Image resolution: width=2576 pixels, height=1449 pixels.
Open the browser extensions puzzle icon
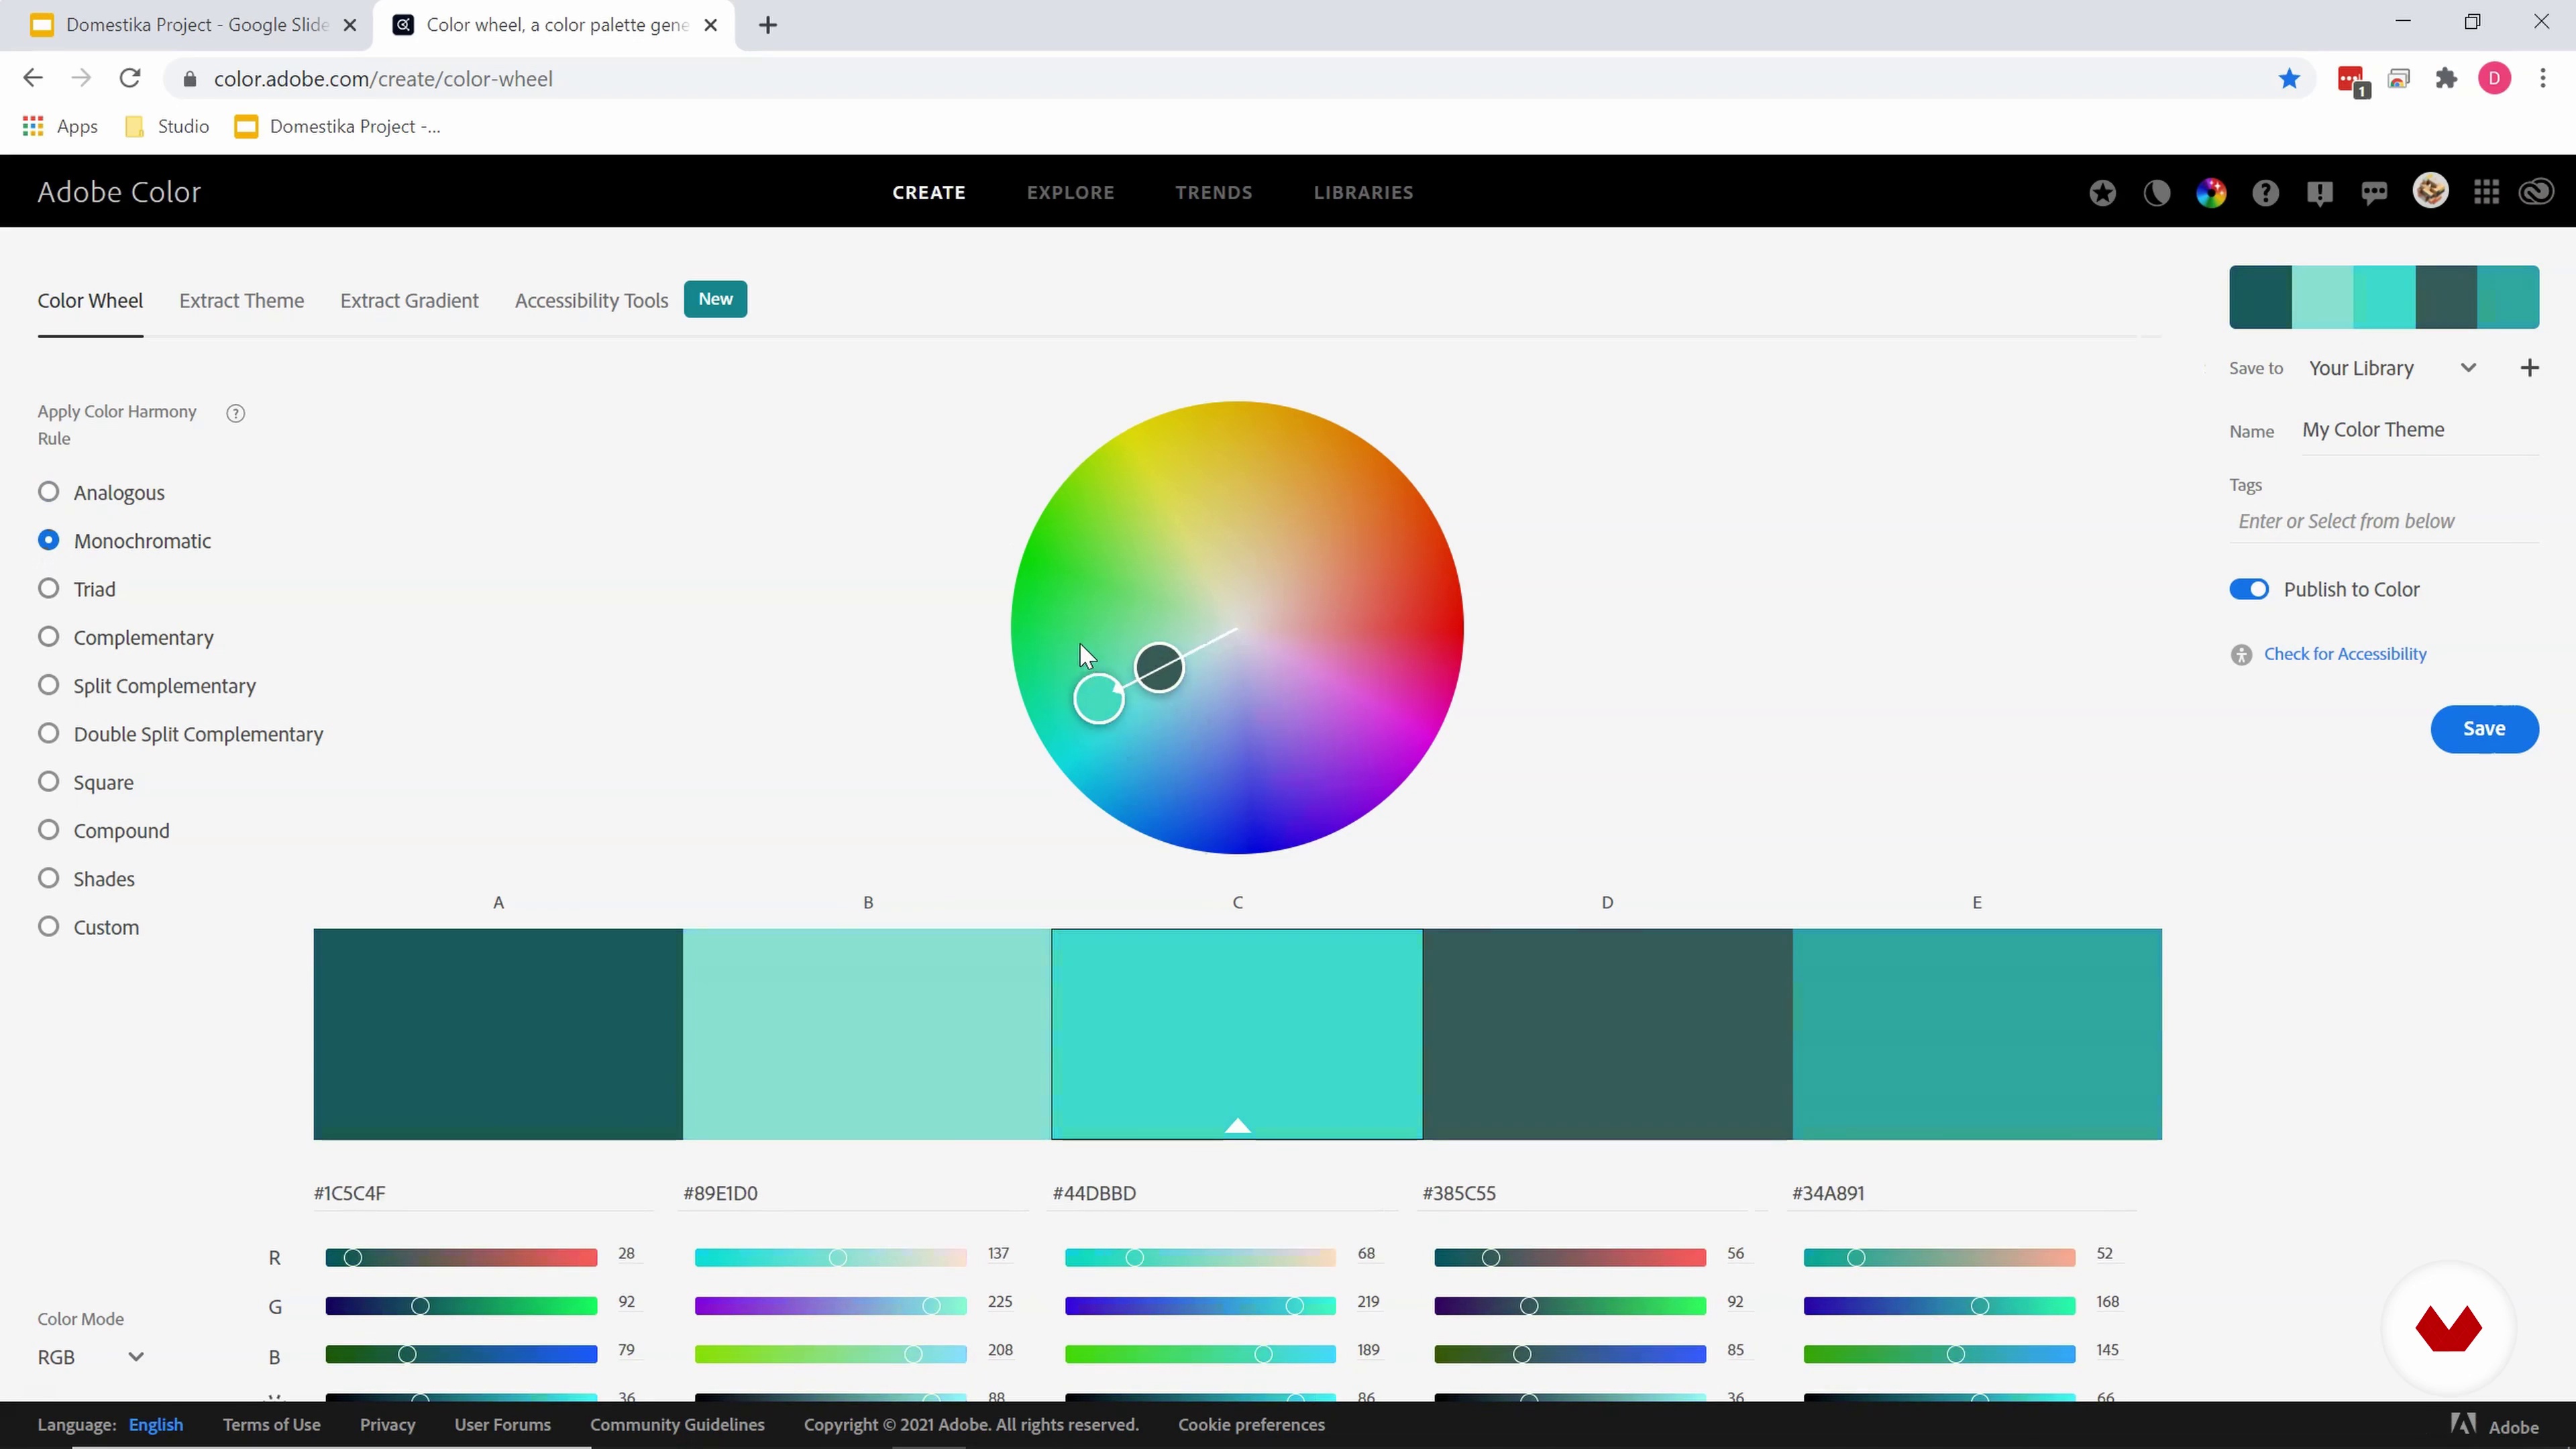click(2446, 79)
